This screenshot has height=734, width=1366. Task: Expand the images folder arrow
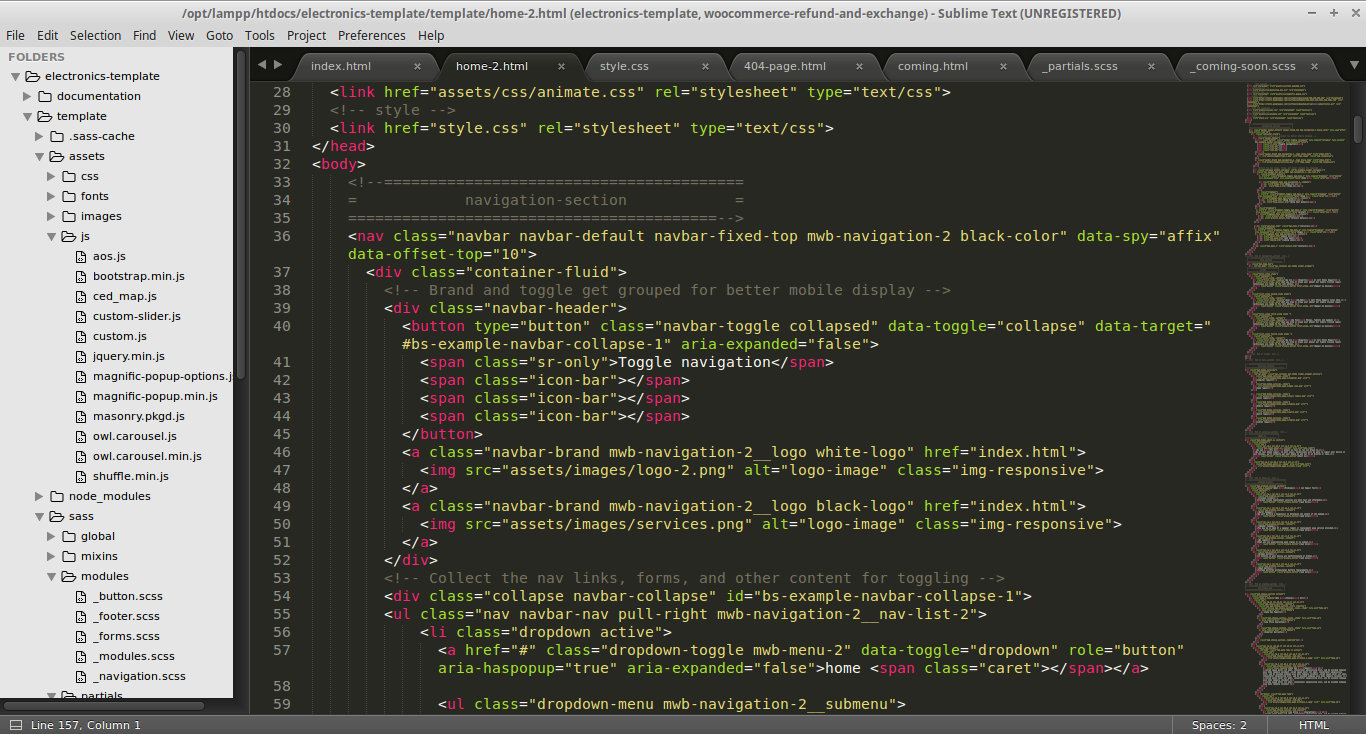pyautogui.click(x=51, y=216)
